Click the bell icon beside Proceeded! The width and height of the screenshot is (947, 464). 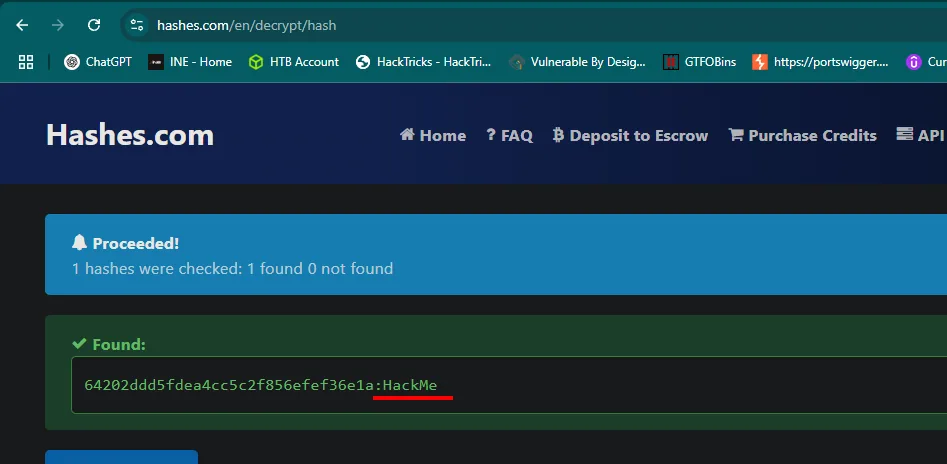coord(79,242)
